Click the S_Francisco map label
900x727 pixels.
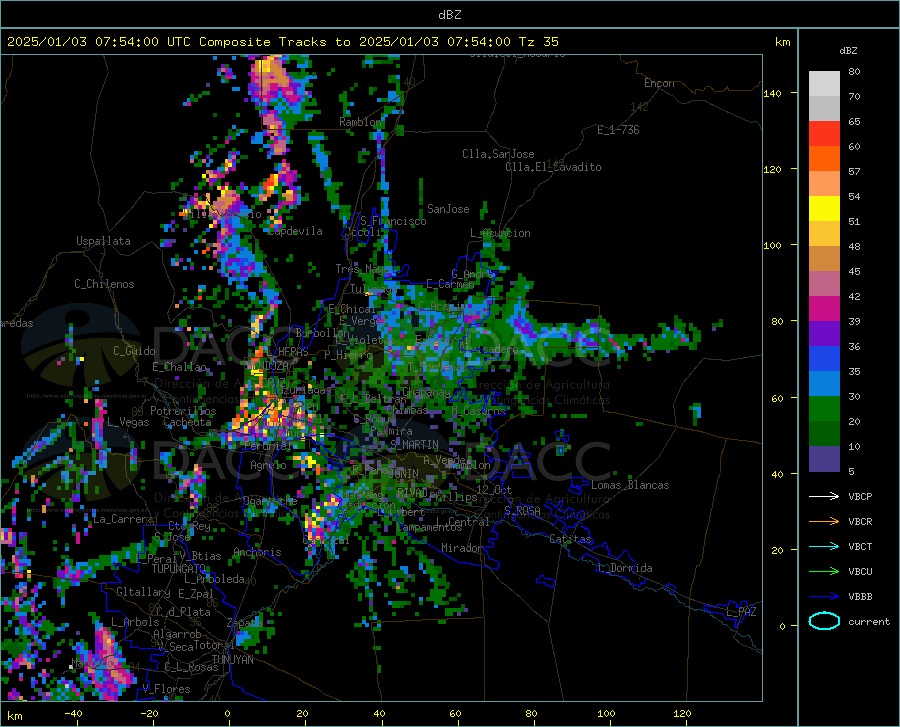[x=393, y=221]
